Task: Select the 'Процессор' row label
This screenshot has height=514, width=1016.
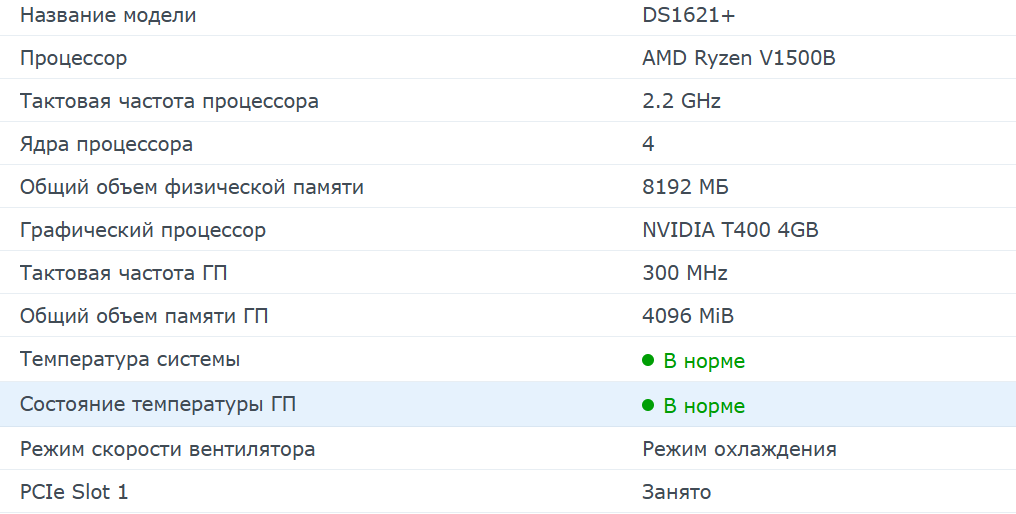Action: 74,58
